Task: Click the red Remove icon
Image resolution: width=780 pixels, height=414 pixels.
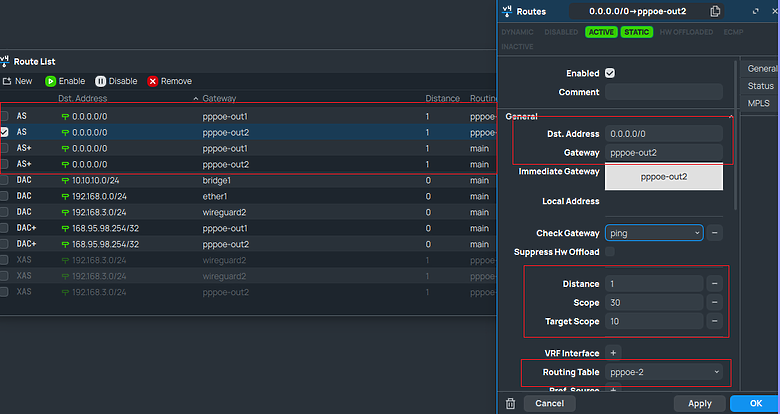Action: point(153,81)
